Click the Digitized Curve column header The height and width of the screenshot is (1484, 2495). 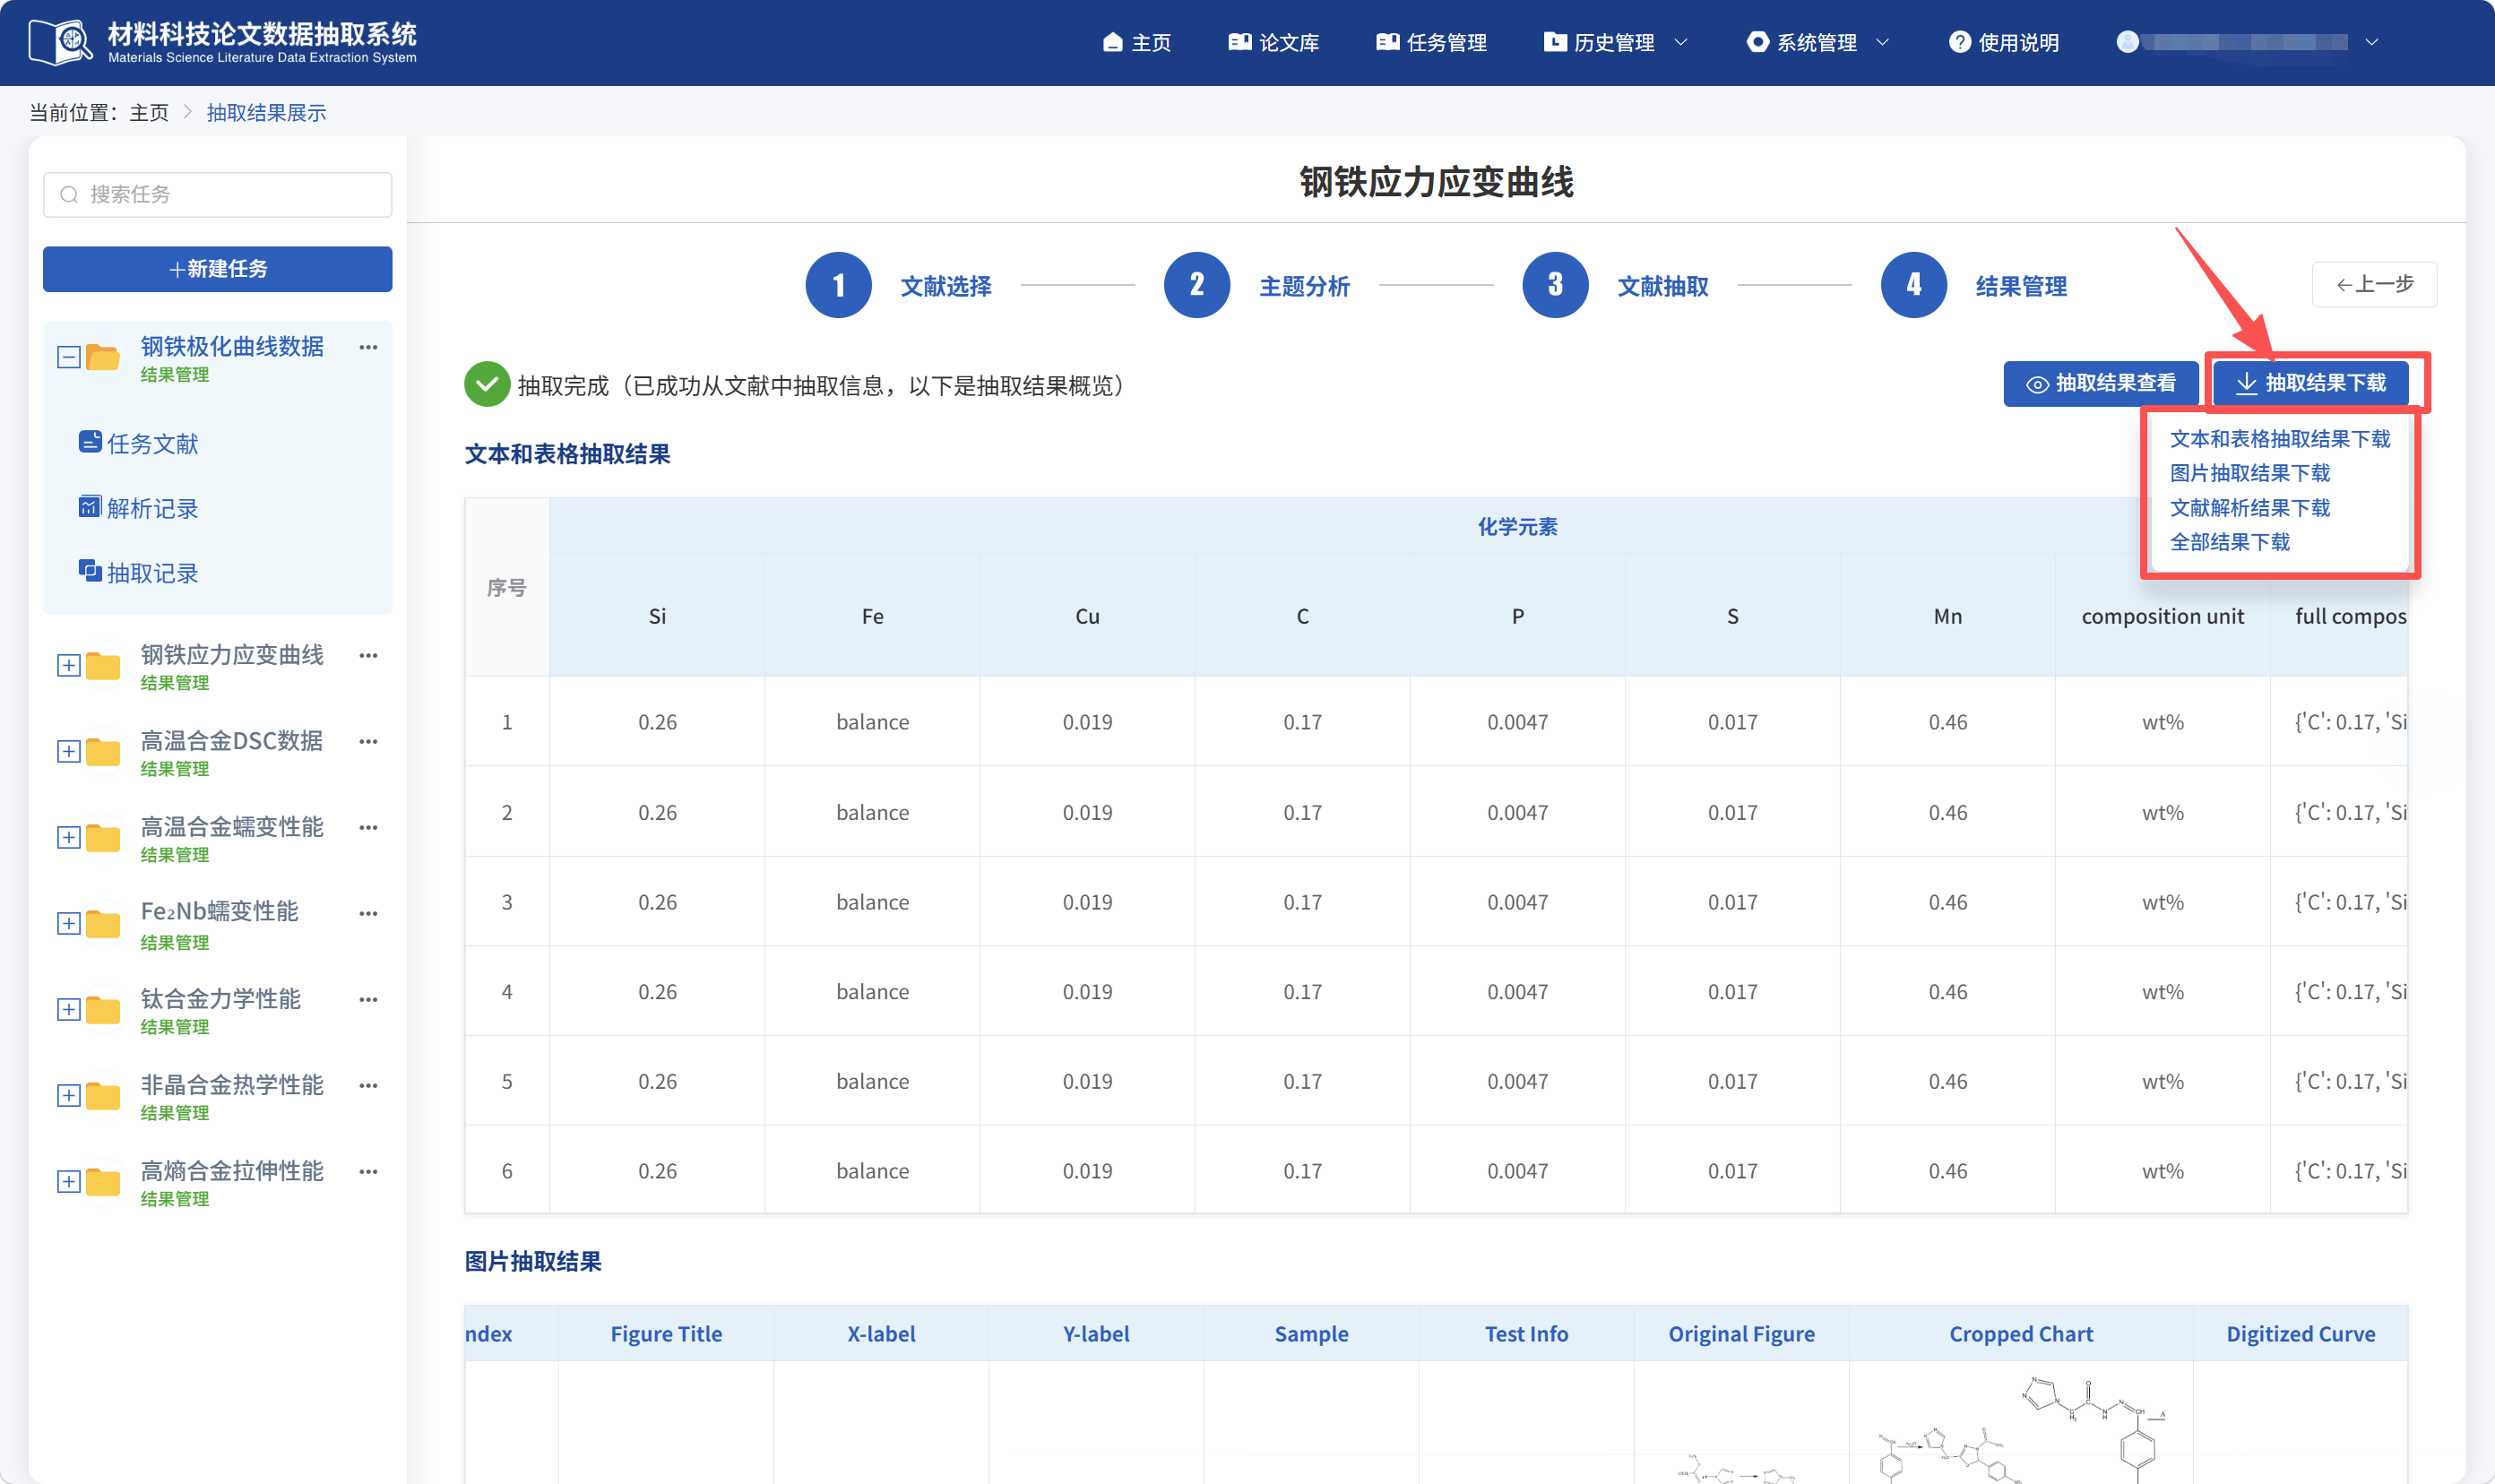tap(2300, 1333)
